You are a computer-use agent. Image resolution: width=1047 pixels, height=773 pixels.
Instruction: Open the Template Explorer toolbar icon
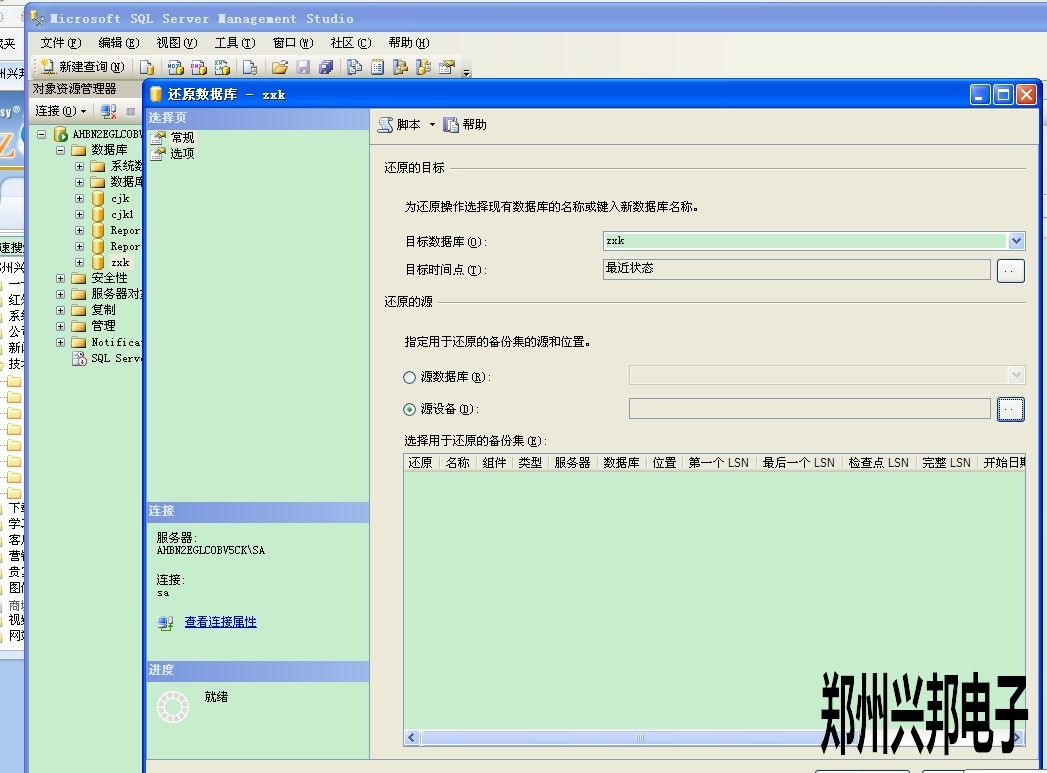pyautogui.click(x=423, y=67)
